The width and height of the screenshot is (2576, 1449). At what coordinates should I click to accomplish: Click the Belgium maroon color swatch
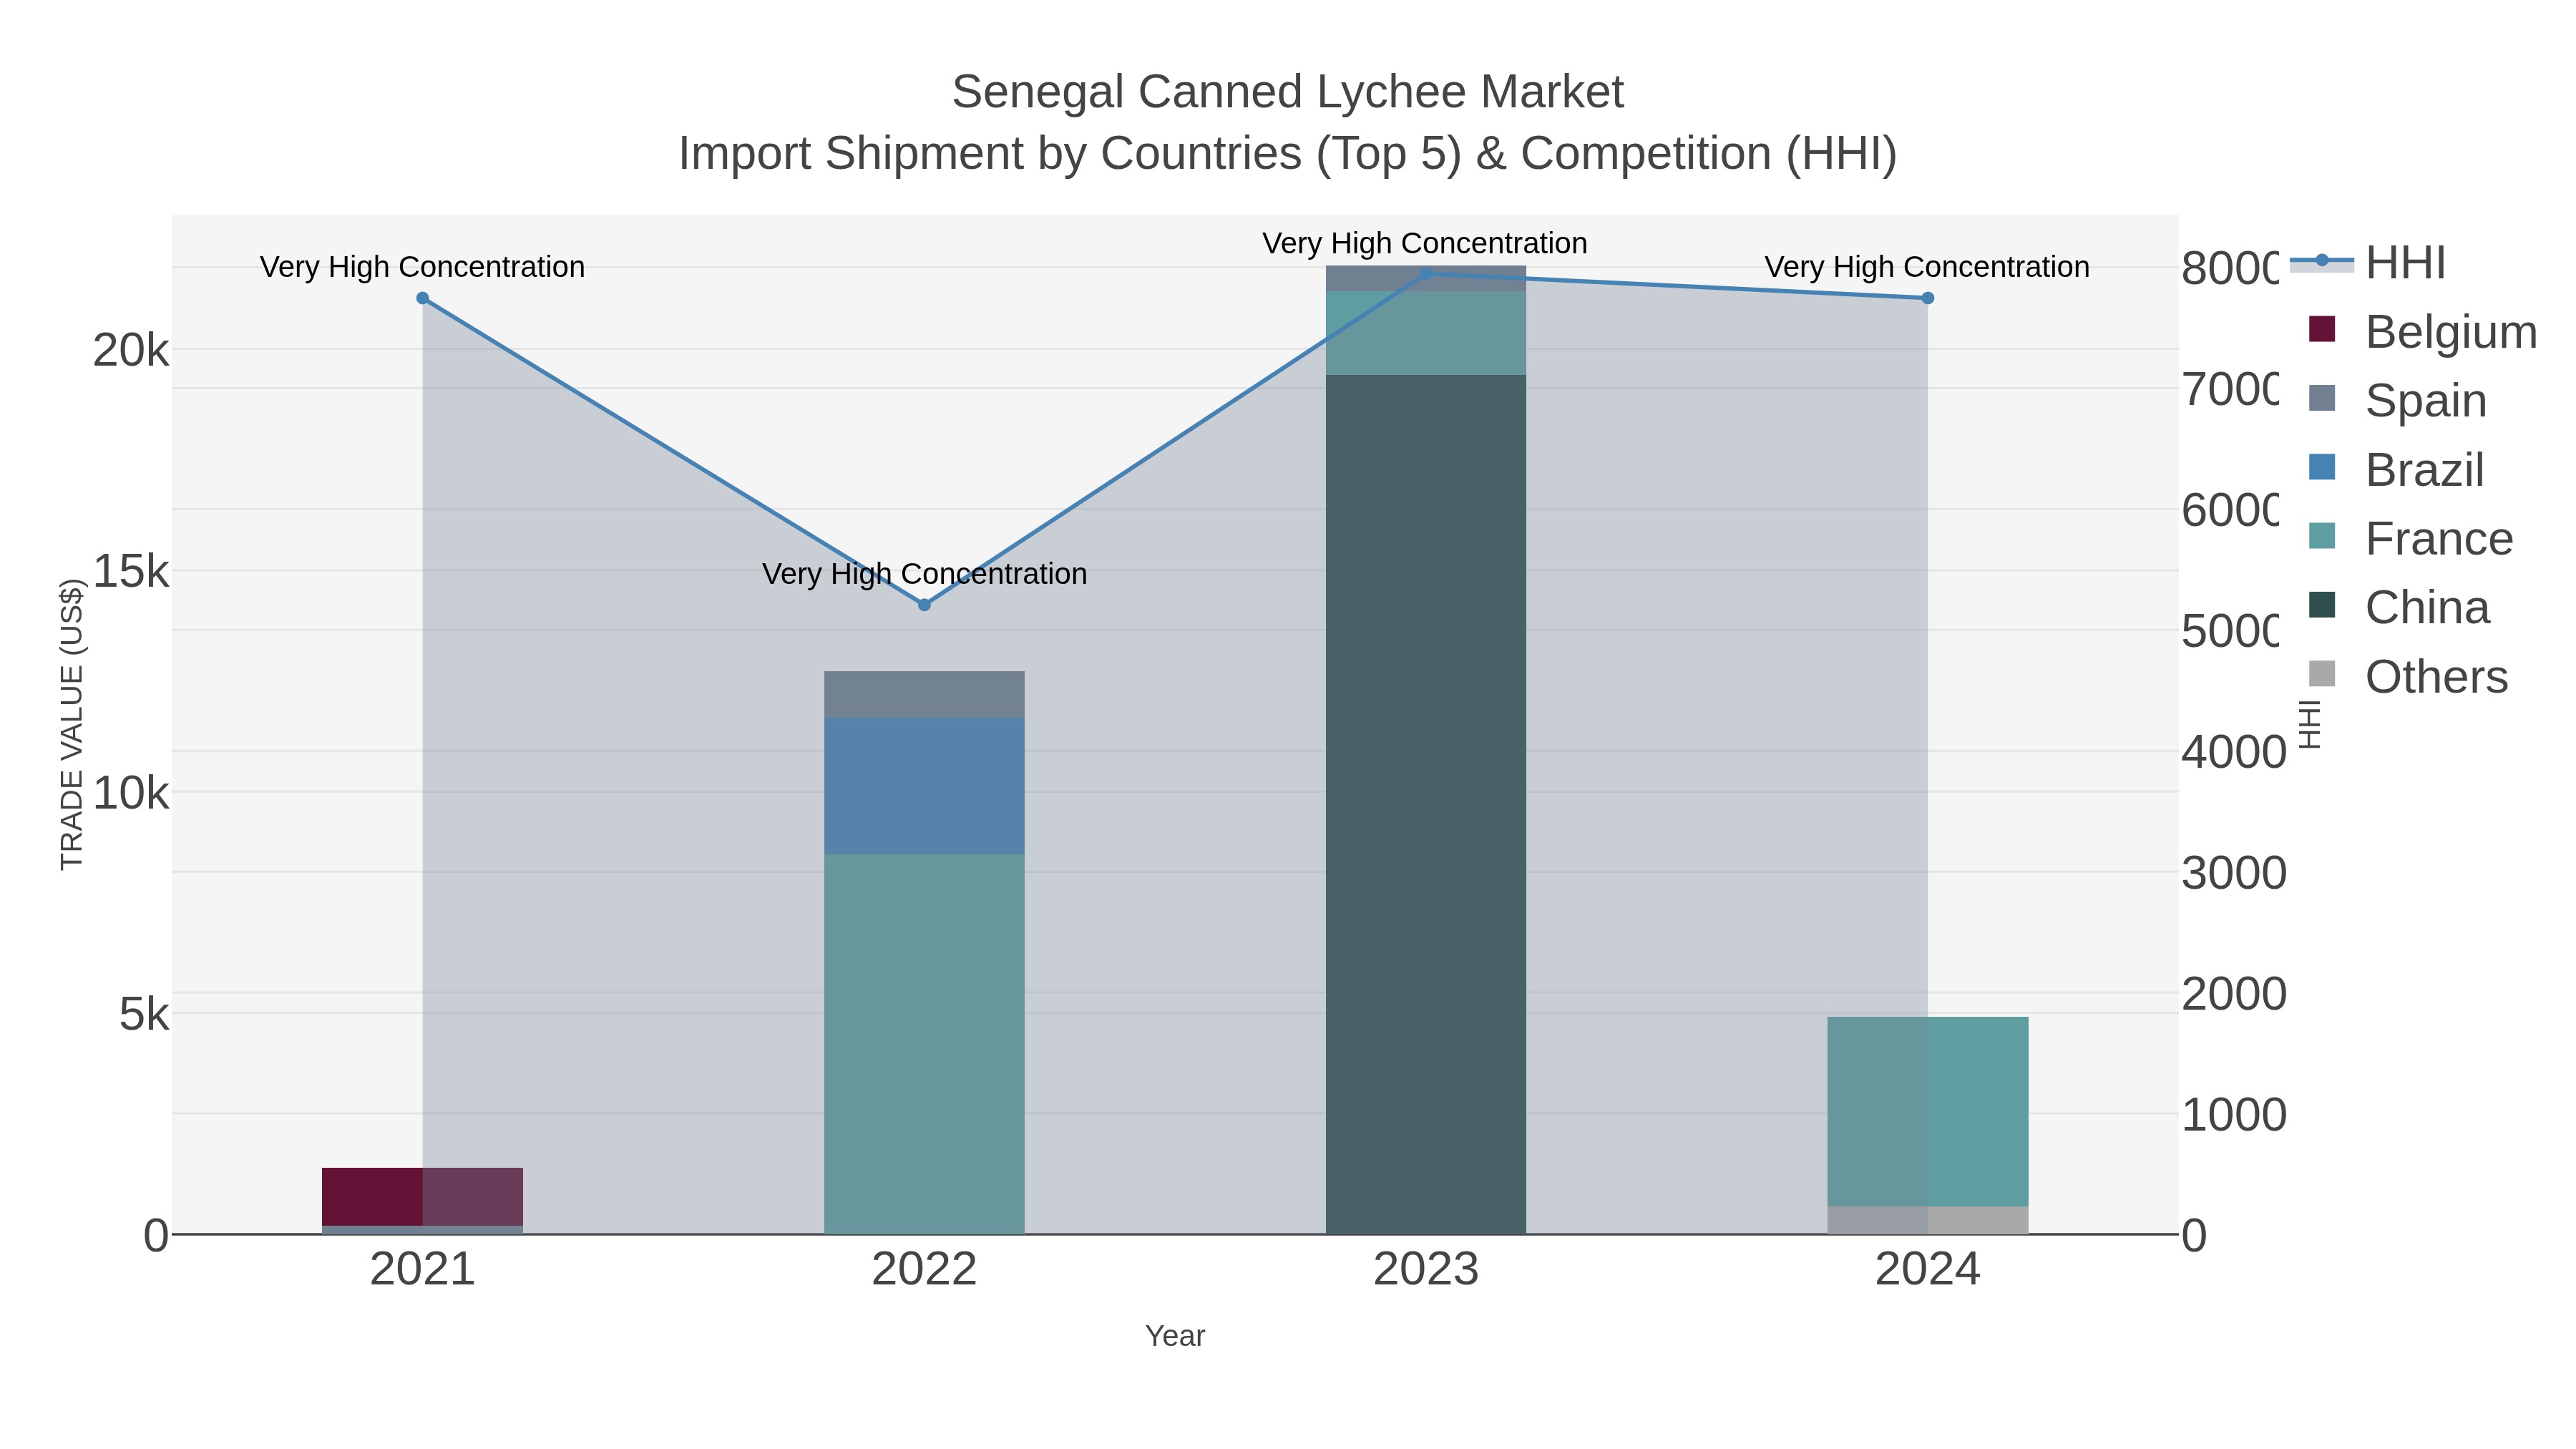pos(2322,329)
